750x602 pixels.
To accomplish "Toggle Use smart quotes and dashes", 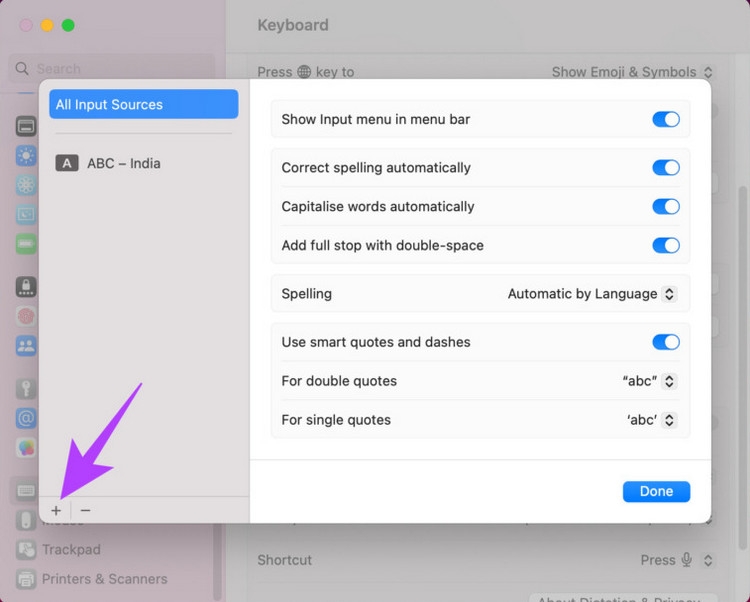I will click(666, 342).
